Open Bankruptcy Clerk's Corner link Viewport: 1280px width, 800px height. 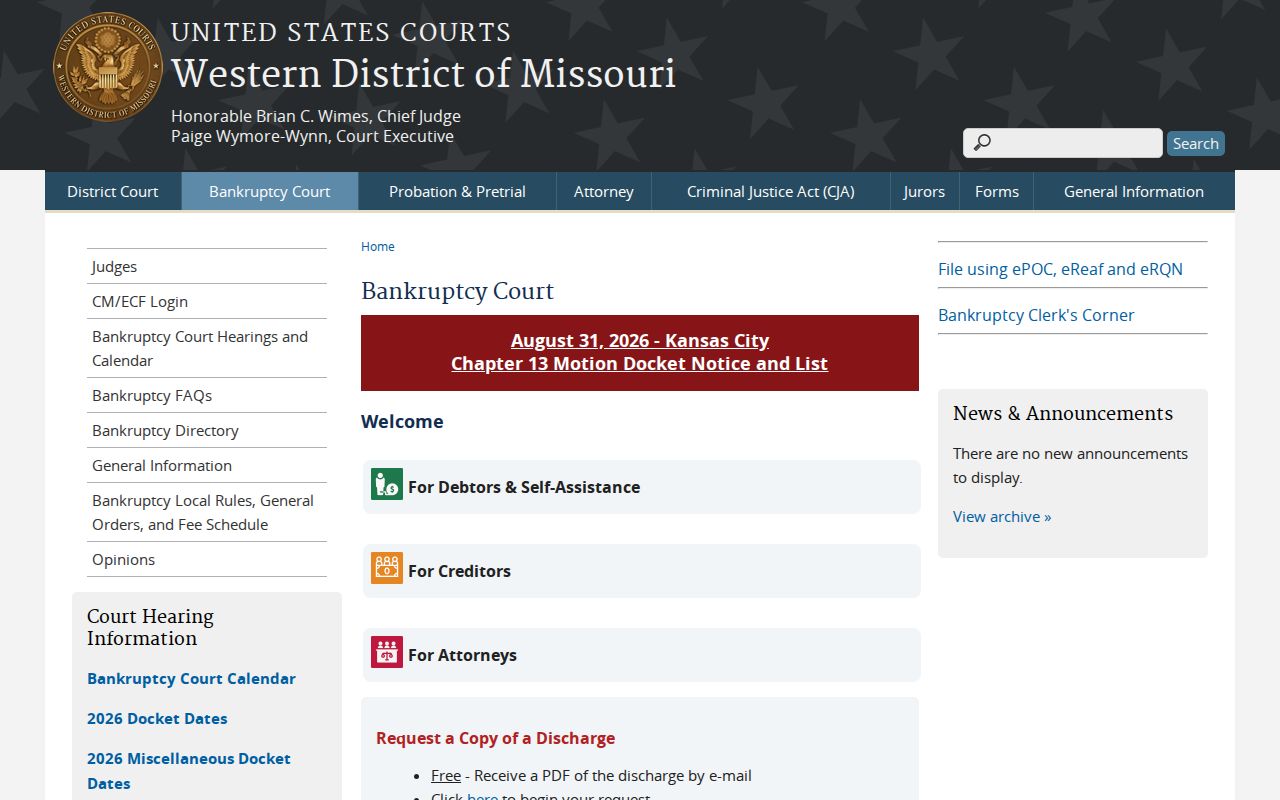[x=1036, y=315]
